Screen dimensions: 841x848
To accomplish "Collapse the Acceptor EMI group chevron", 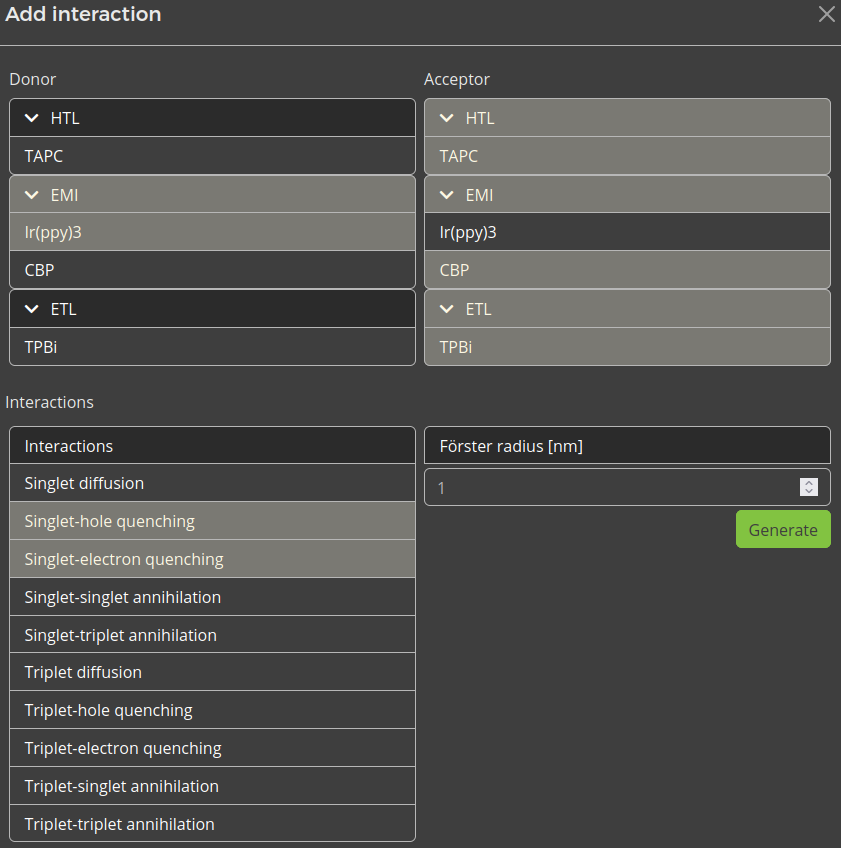I will tap(447, 195).
